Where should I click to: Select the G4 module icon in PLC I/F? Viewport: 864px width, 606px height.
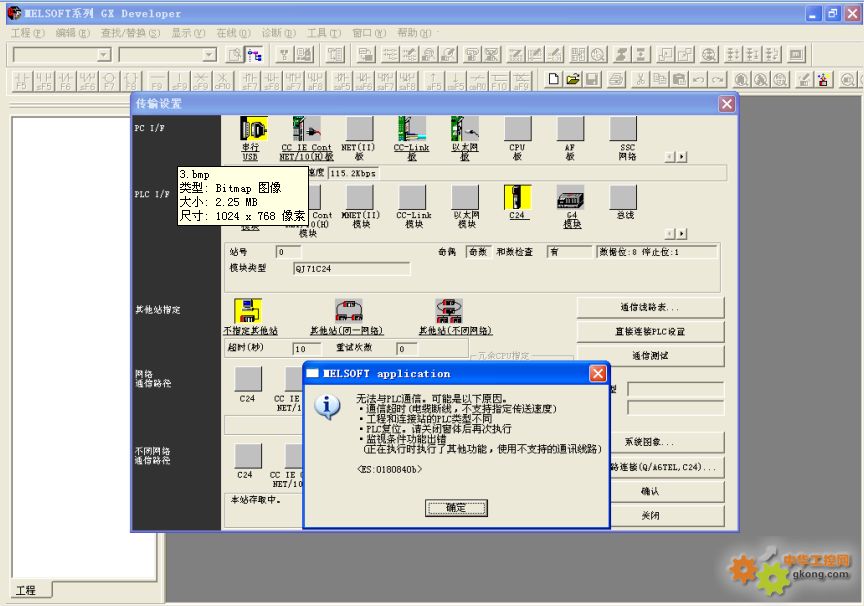(x=570, y=197)
